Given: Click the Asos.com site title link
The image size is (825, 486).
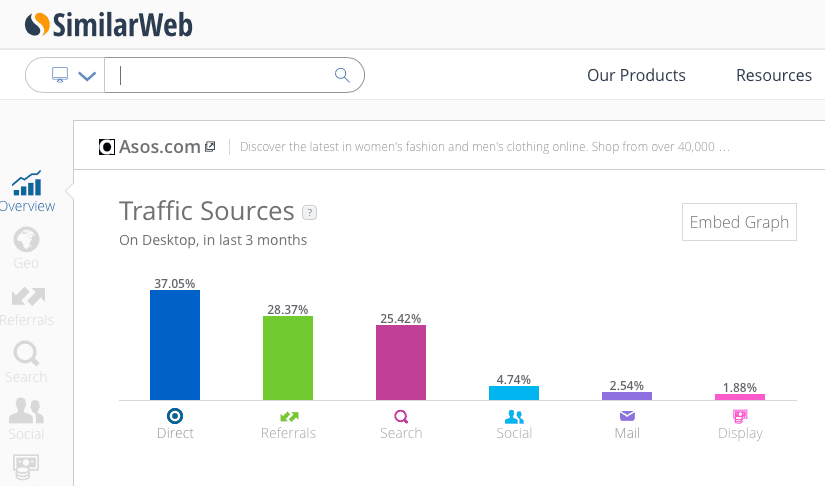Looking at the screenshot, I should (x=159, y=147).
